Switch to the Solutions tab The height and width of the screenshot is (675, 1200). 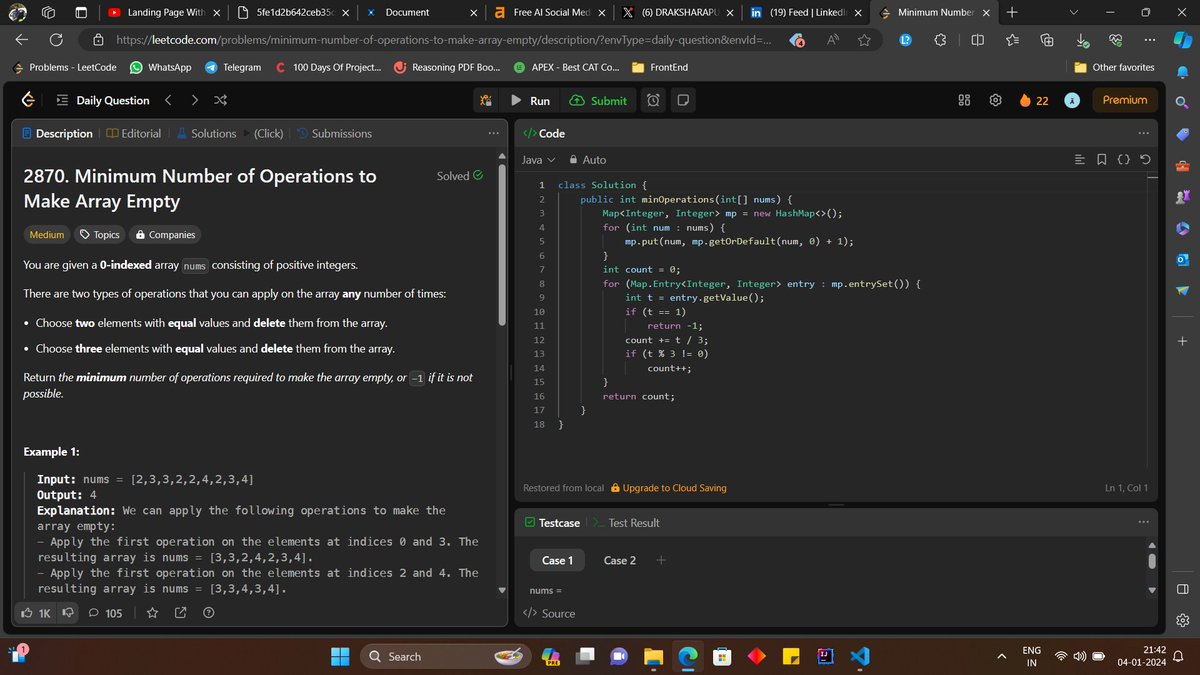point(206,133)
